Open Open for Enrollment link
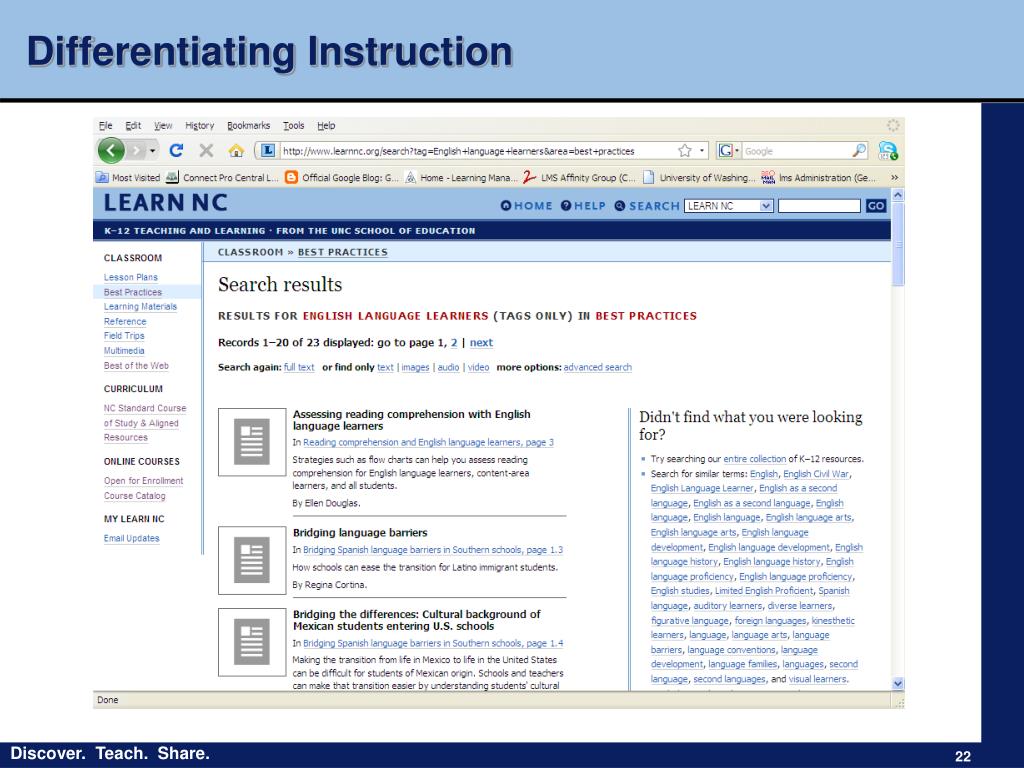The width and height of the screenshot is (1024, 768). click(144, 481)
